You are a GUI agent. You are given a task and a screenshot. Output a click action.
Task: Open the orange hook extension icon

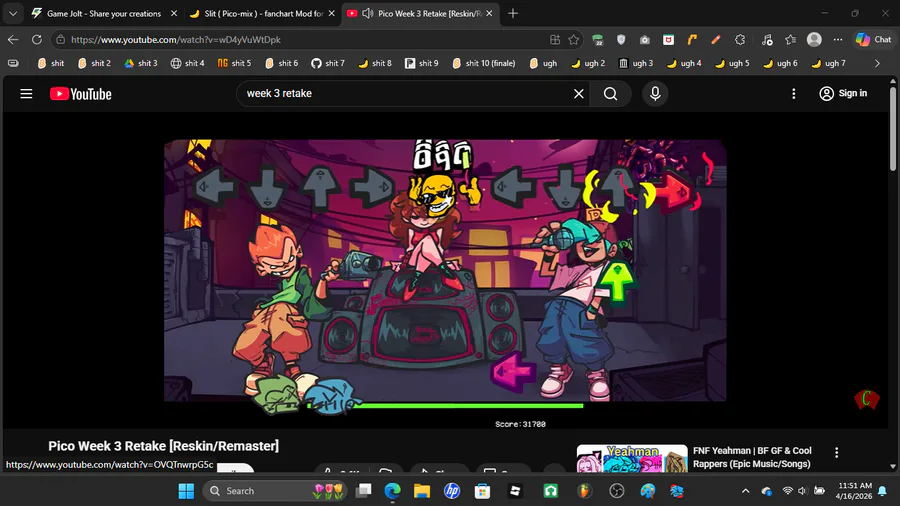[x=692, y=40]
